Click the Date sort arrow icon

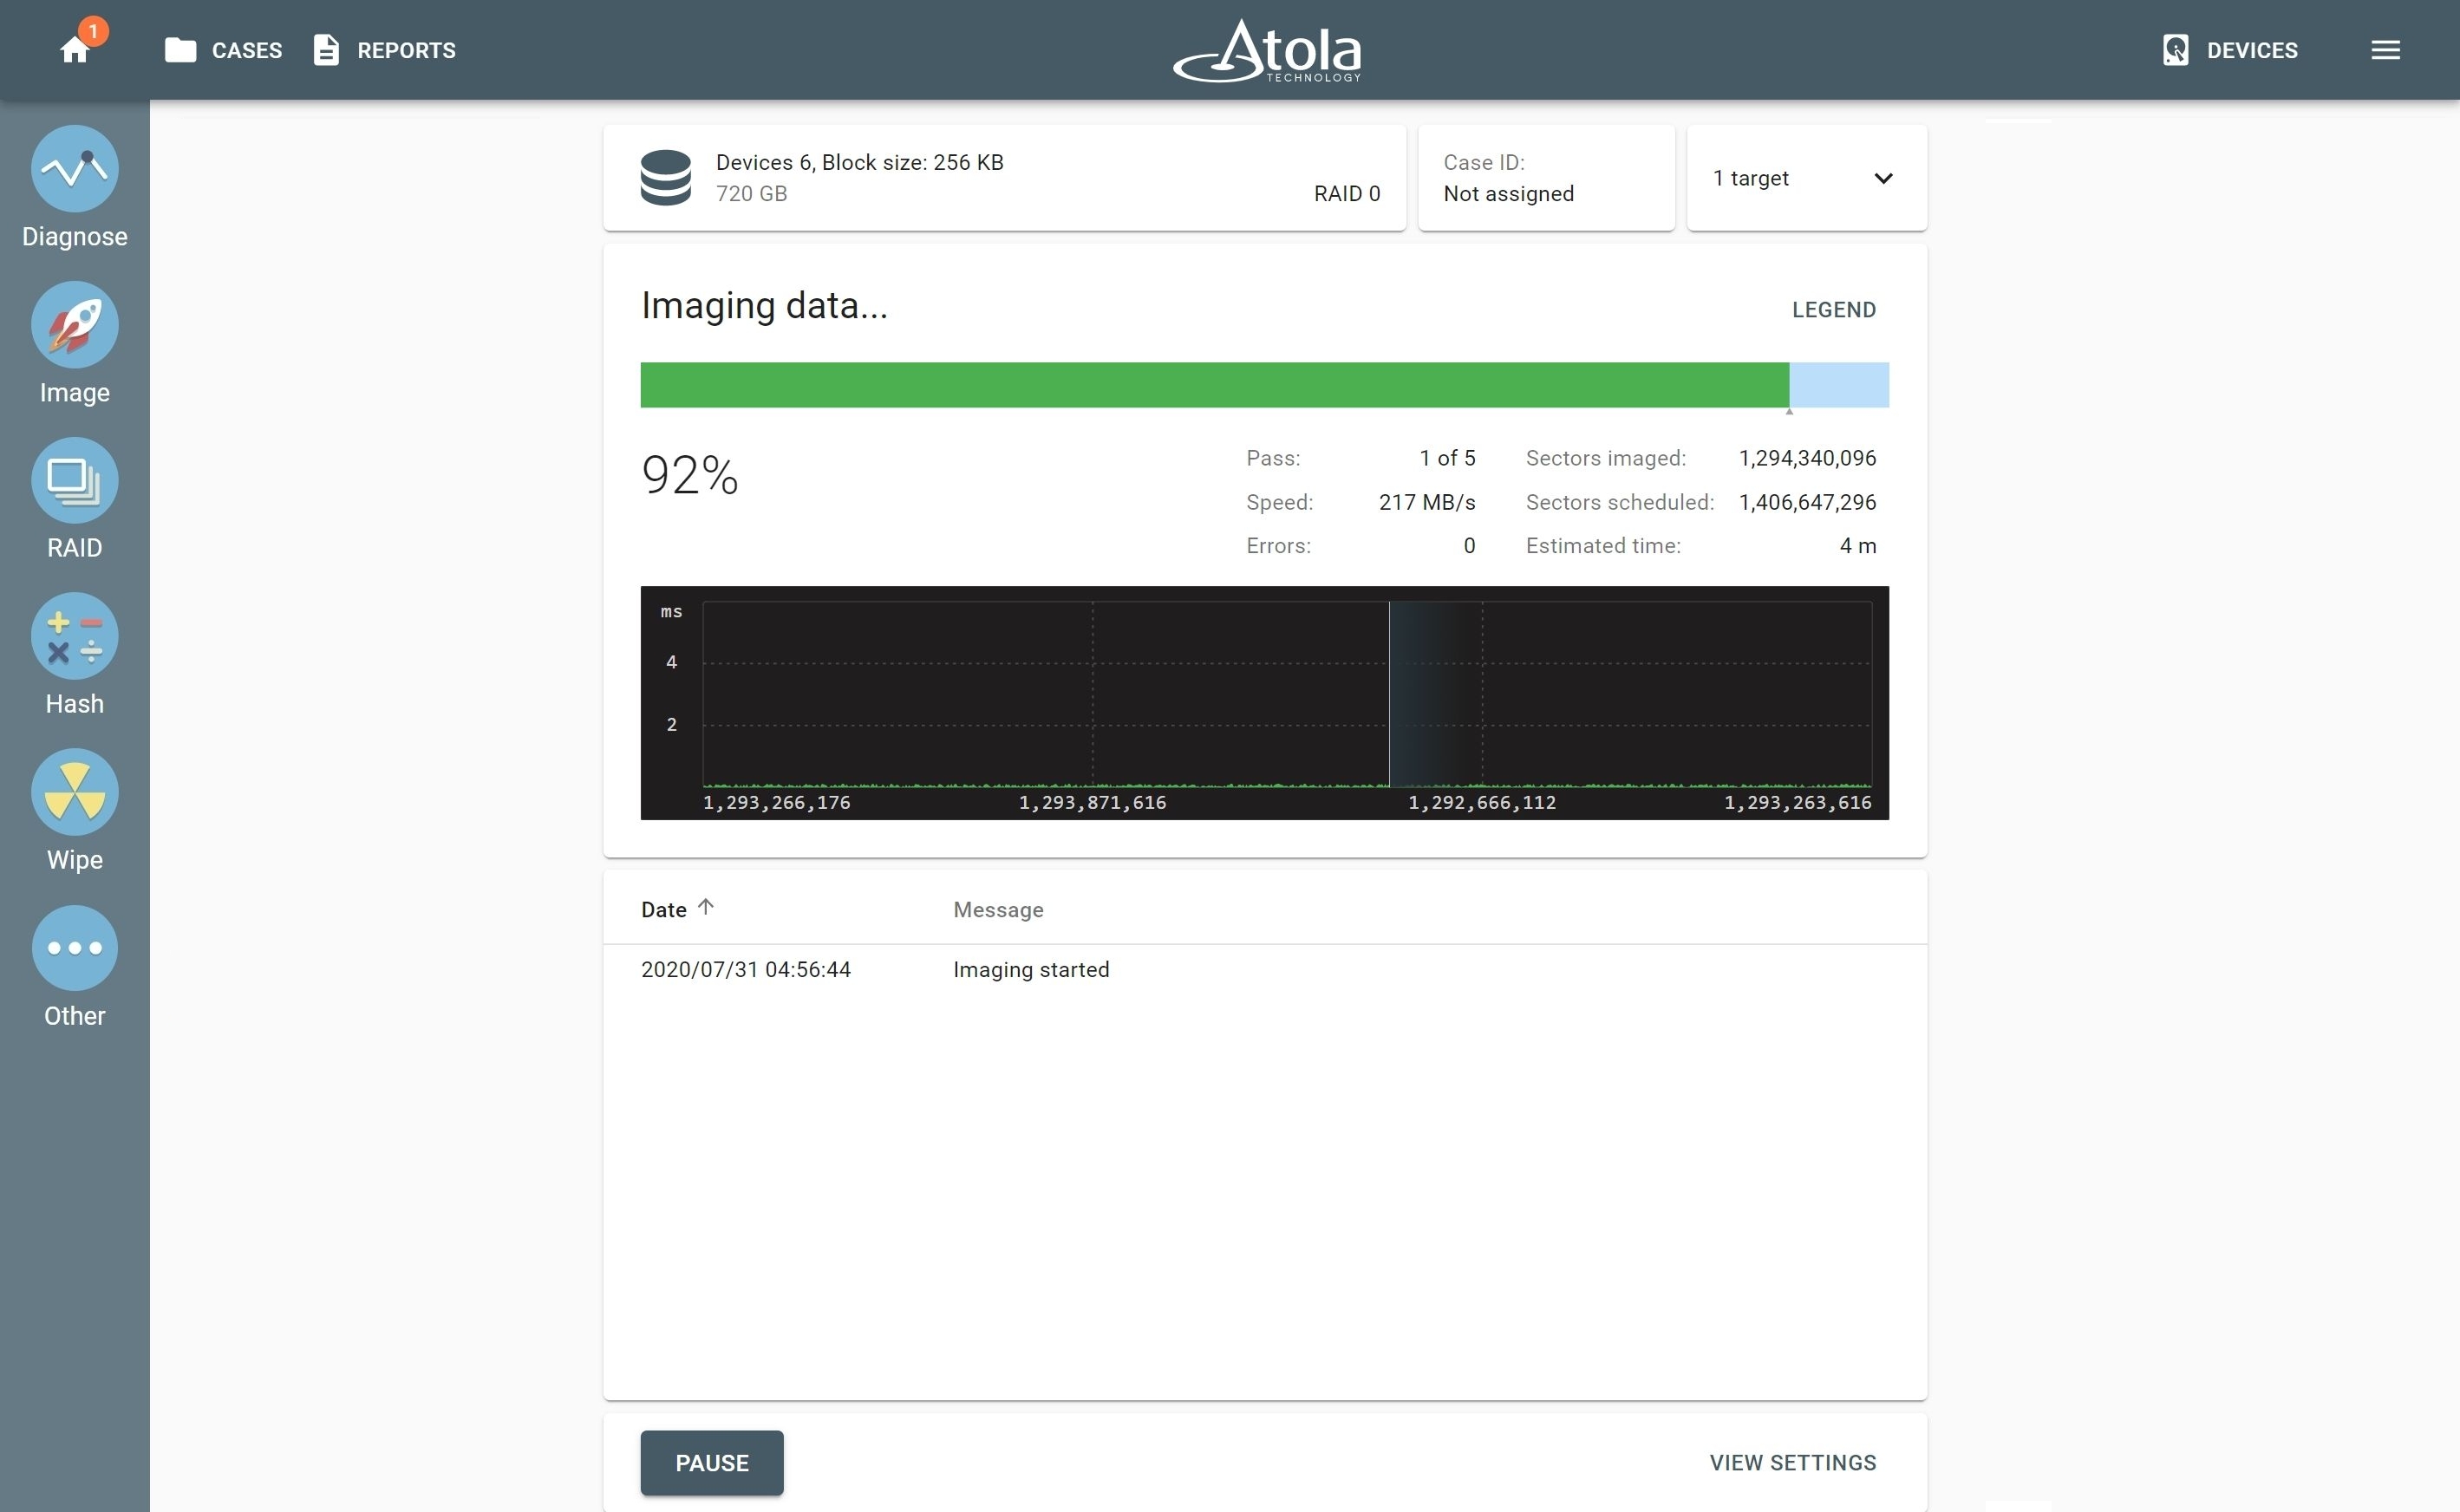(x=705, y=907)
